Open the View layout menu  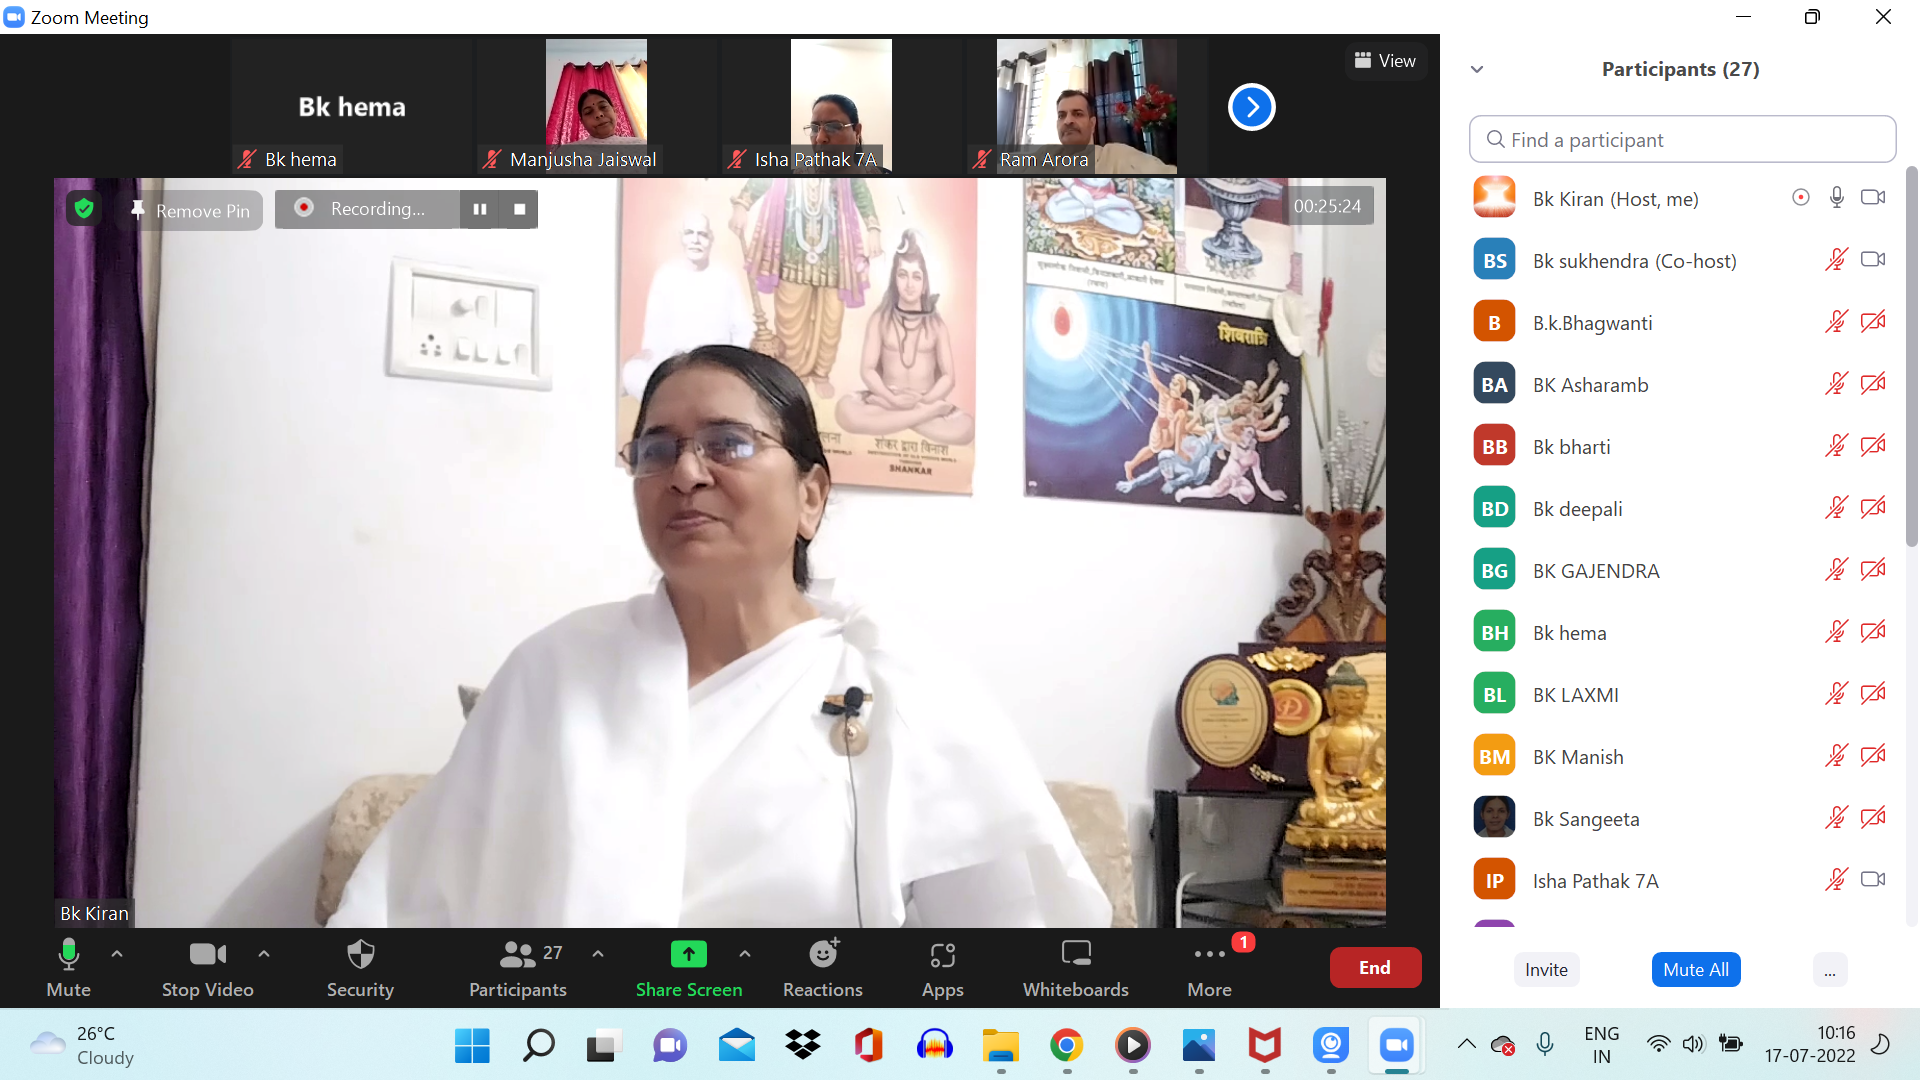[x=1385, y=61]
